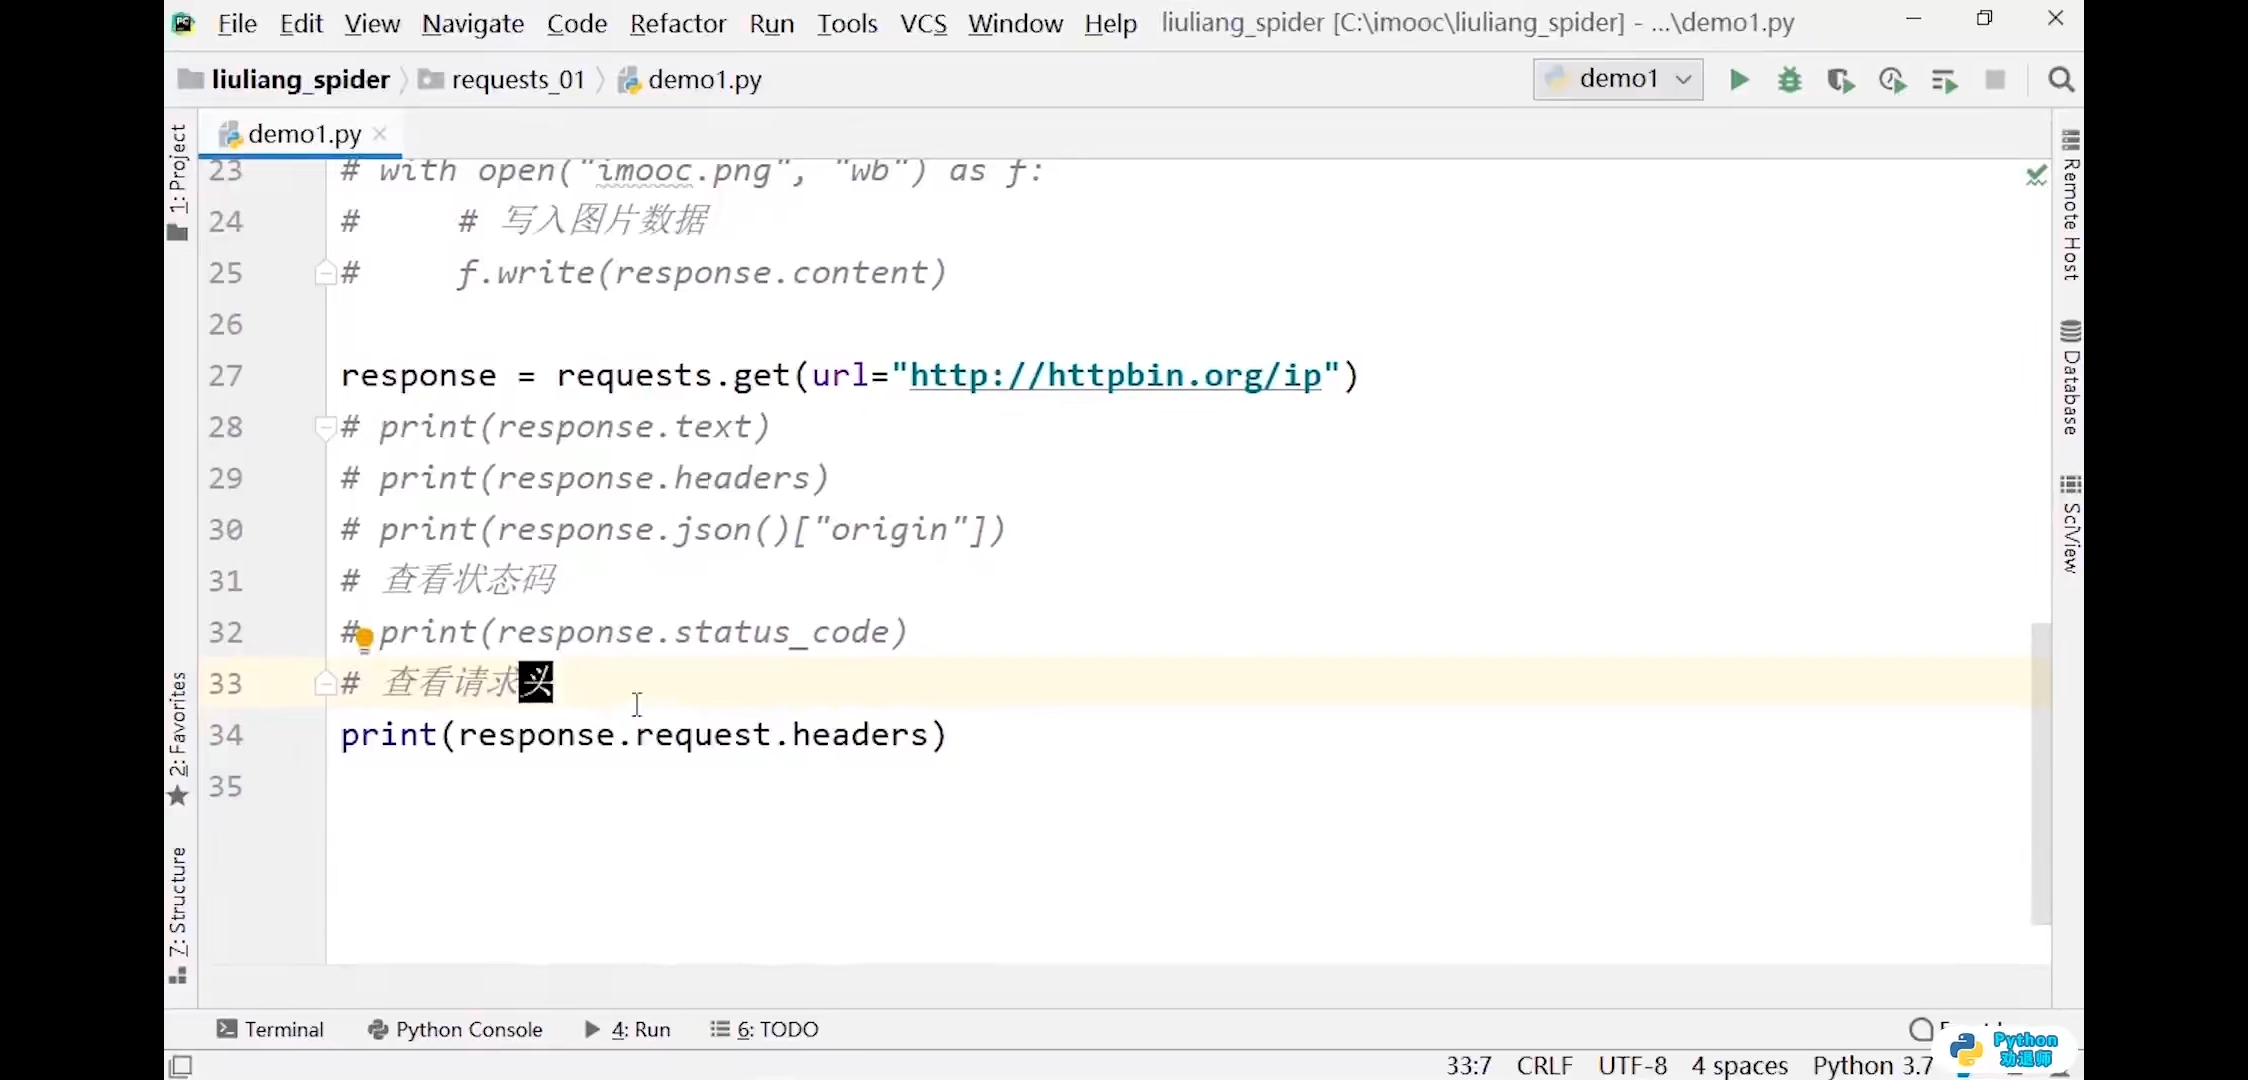Follow the httpbin.org/ip URL link

click(x=1115, y=375)
